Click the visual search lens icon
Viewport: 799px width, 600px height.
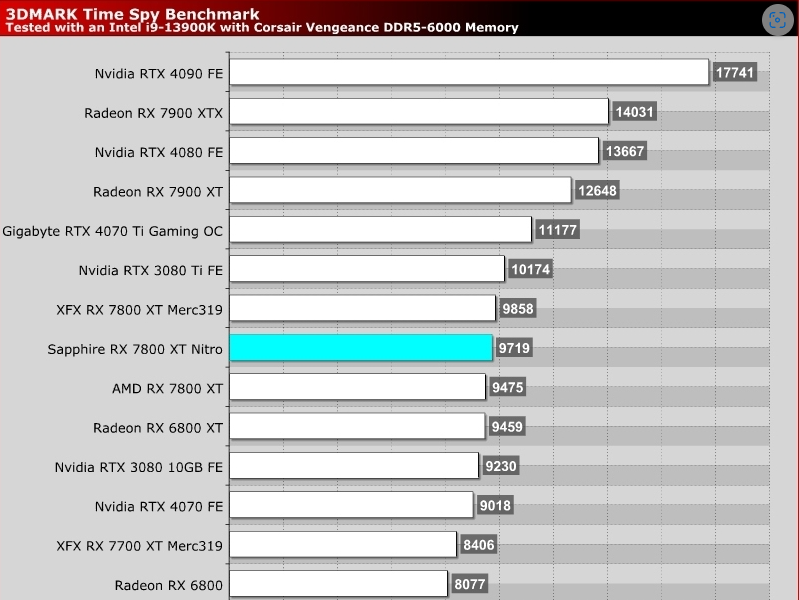[x=777, y=20]
